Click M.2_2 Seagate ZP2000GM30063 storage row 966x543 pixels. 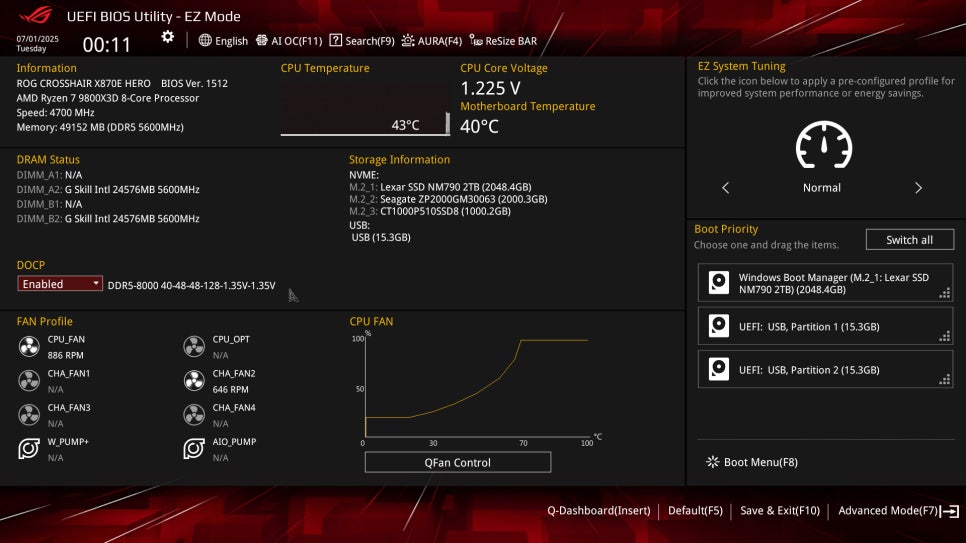pos(448,199)
